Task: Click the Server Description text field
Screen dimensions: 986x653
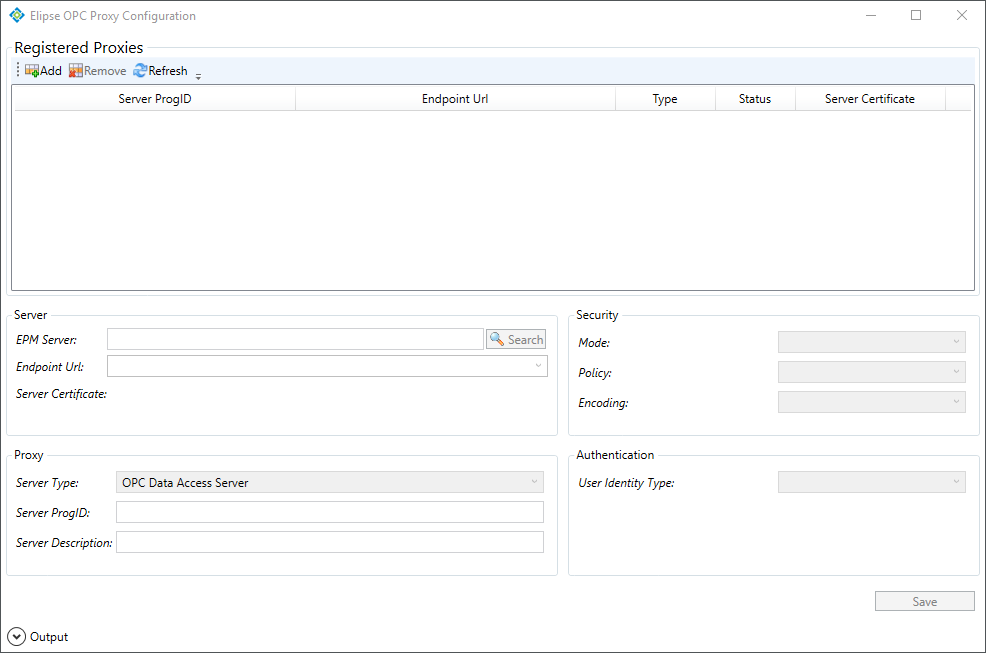Action: [x=330, y=542]
